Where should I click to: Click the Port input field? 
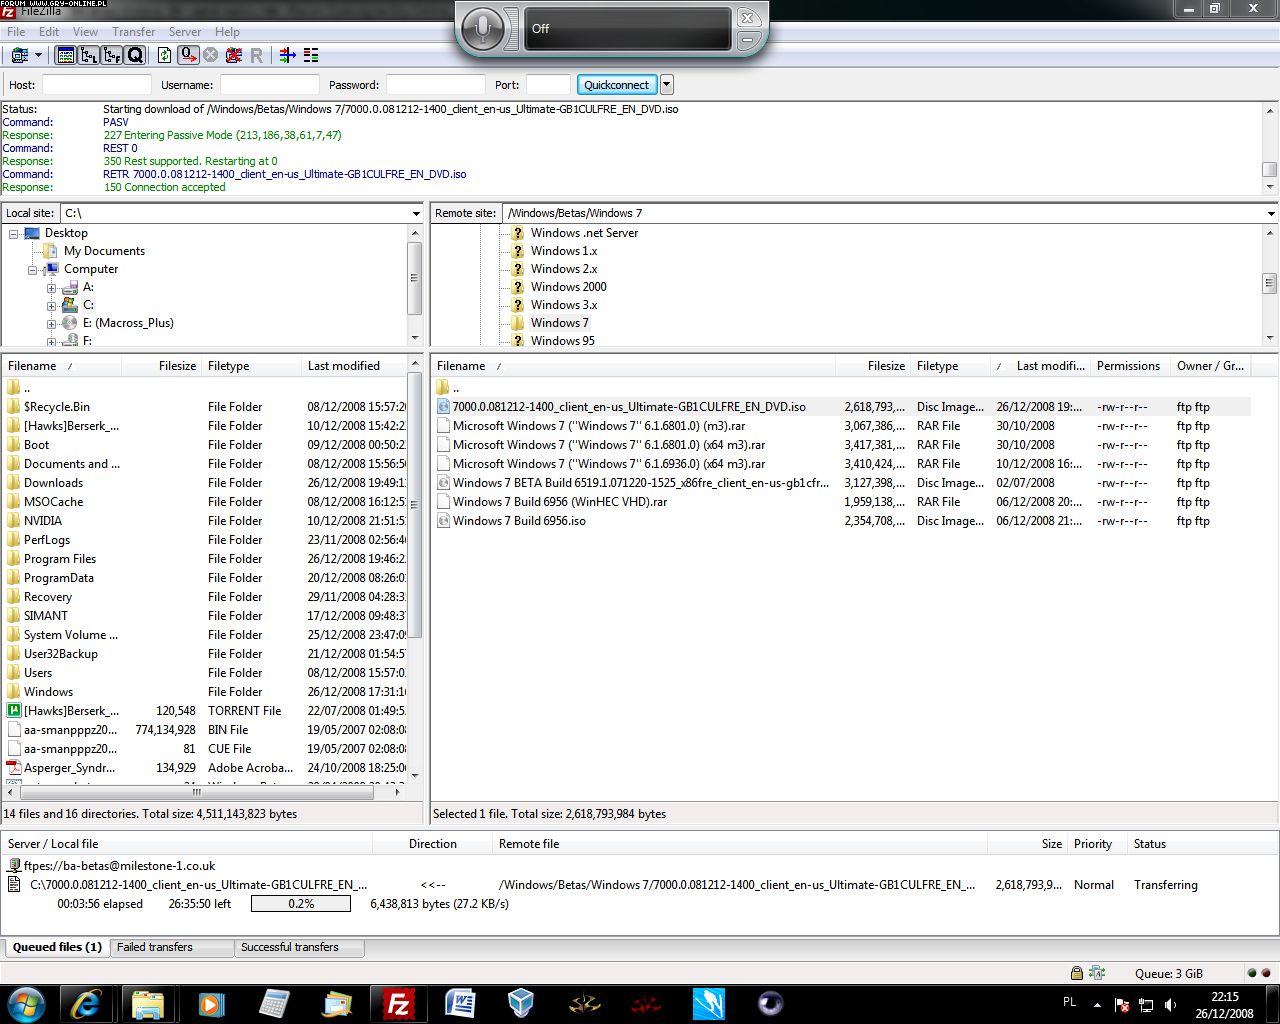coord(548,85)
